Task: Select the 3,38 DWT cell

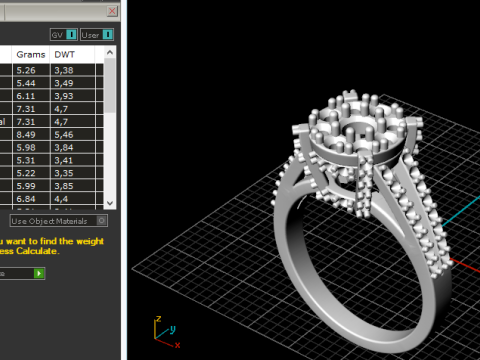Action: (x=73, y=70)
